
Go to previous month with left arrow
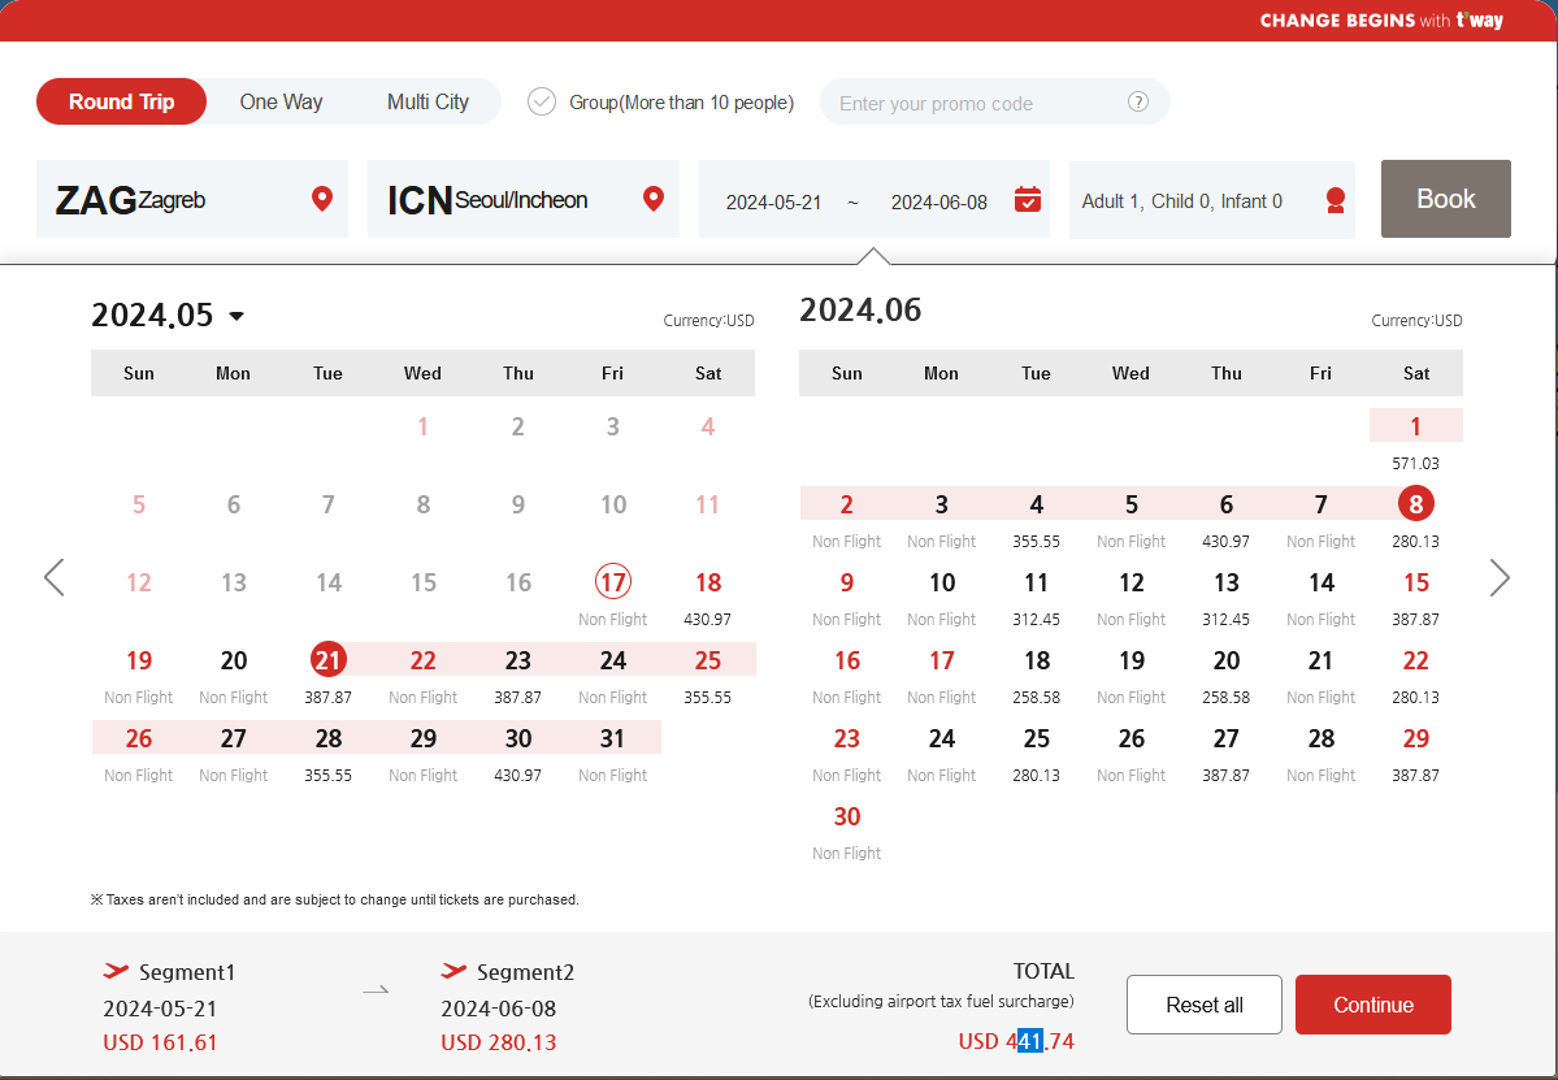click(x=55, y=578)
